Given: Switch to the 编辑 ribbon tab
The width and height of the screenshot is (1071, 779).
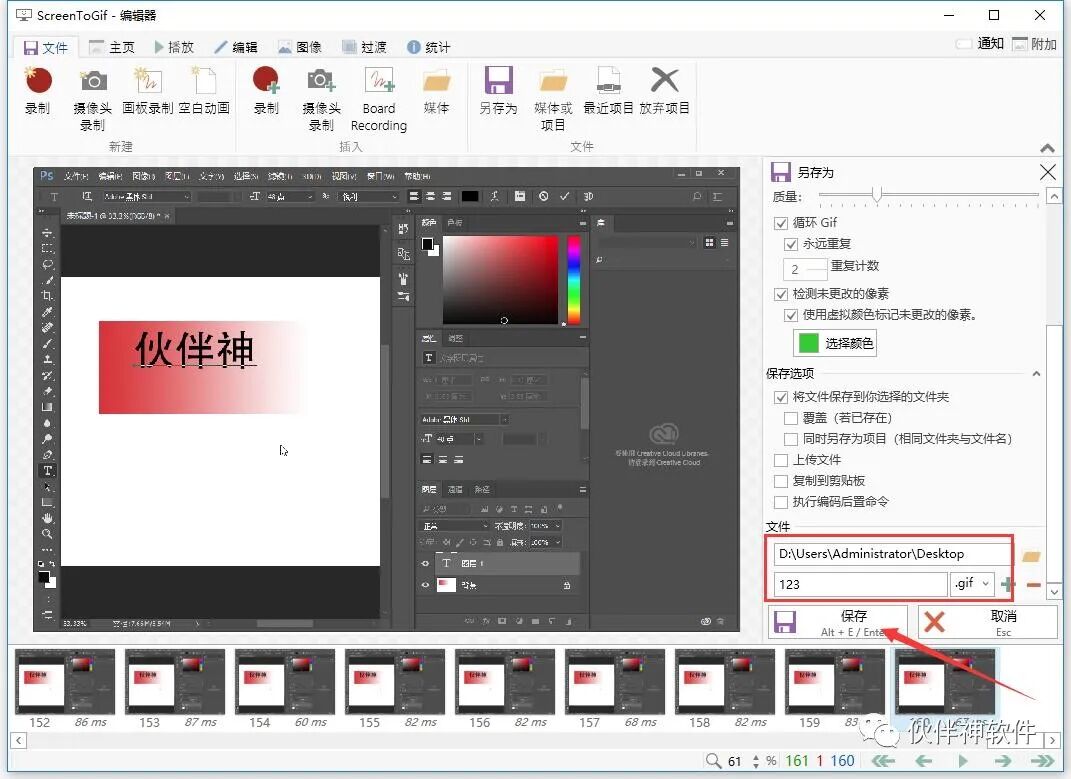Looking at the screenshot, I should pos(238,46).
